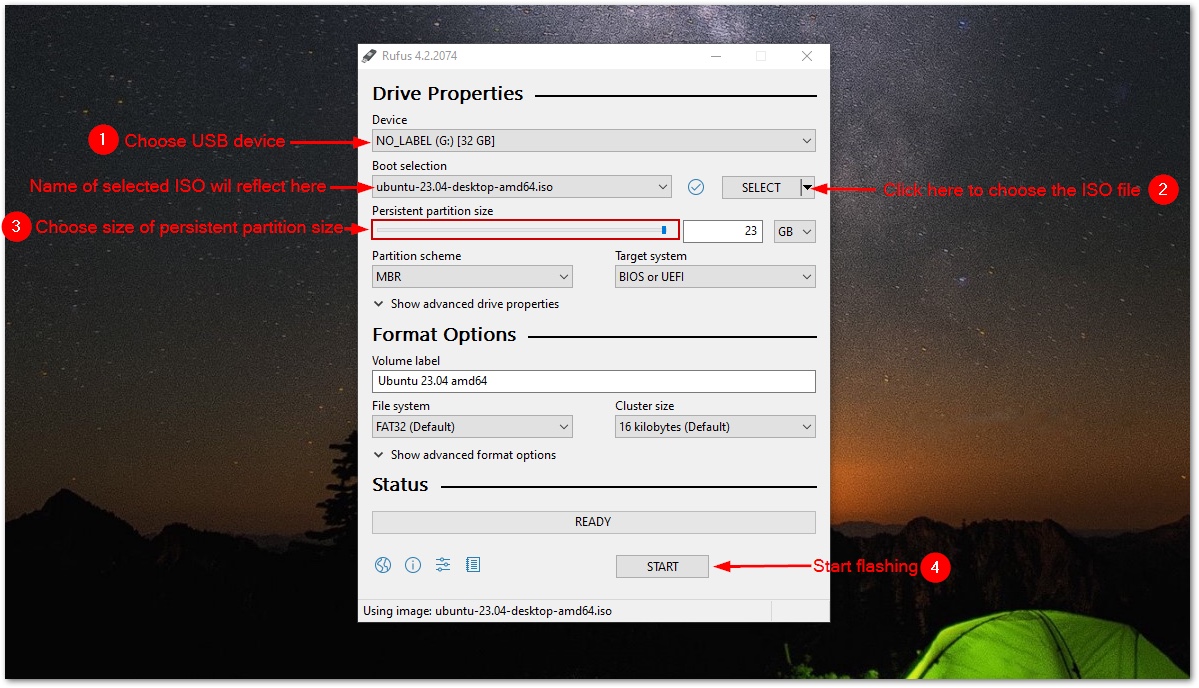Click the persistent size value field 23
Viewport: 1199px width, 688px height.
pyautogui.click(x=723, y=231)
